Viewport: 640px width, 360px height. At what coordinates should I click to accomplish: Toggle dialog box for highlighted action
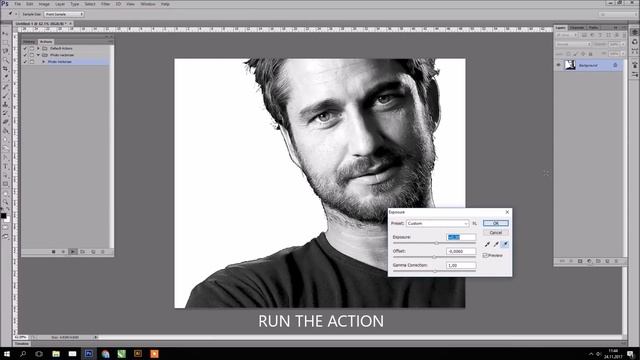[32, 62]
